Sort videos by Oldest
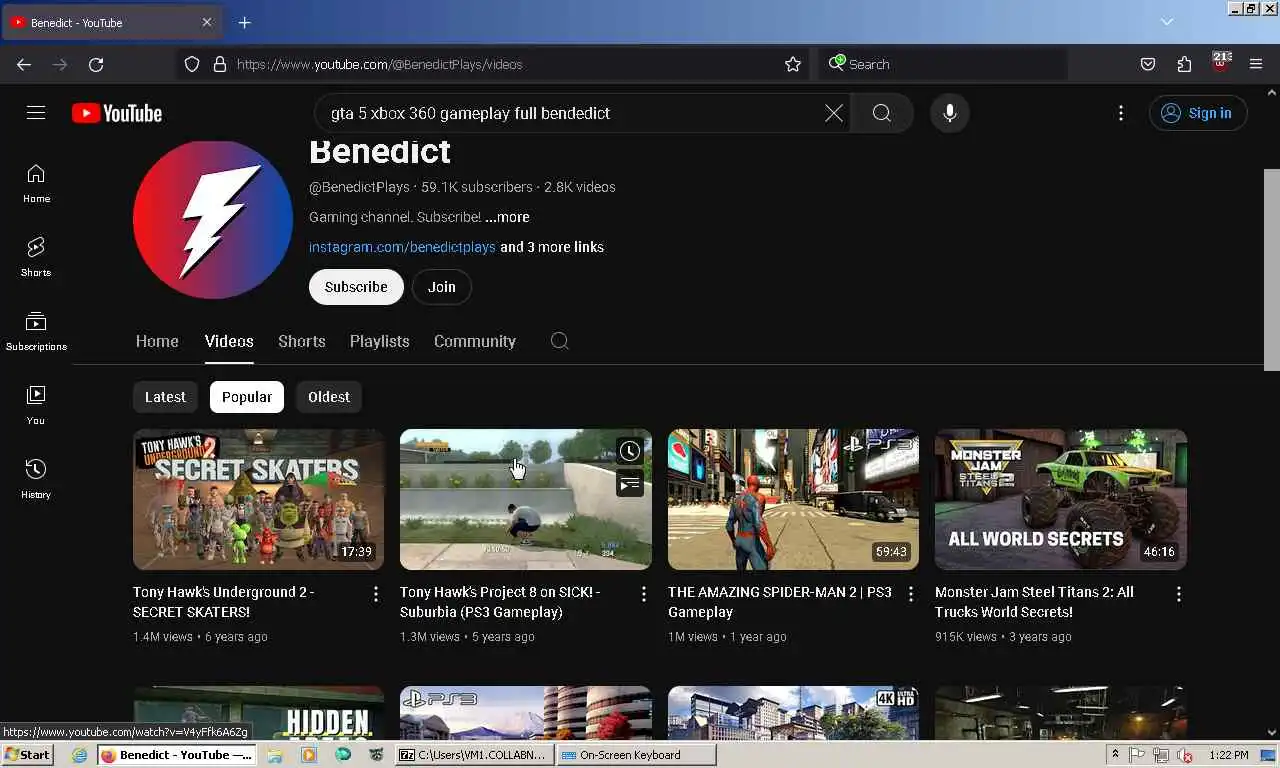This screenshot has width=1280, height=768. point(329,397)
